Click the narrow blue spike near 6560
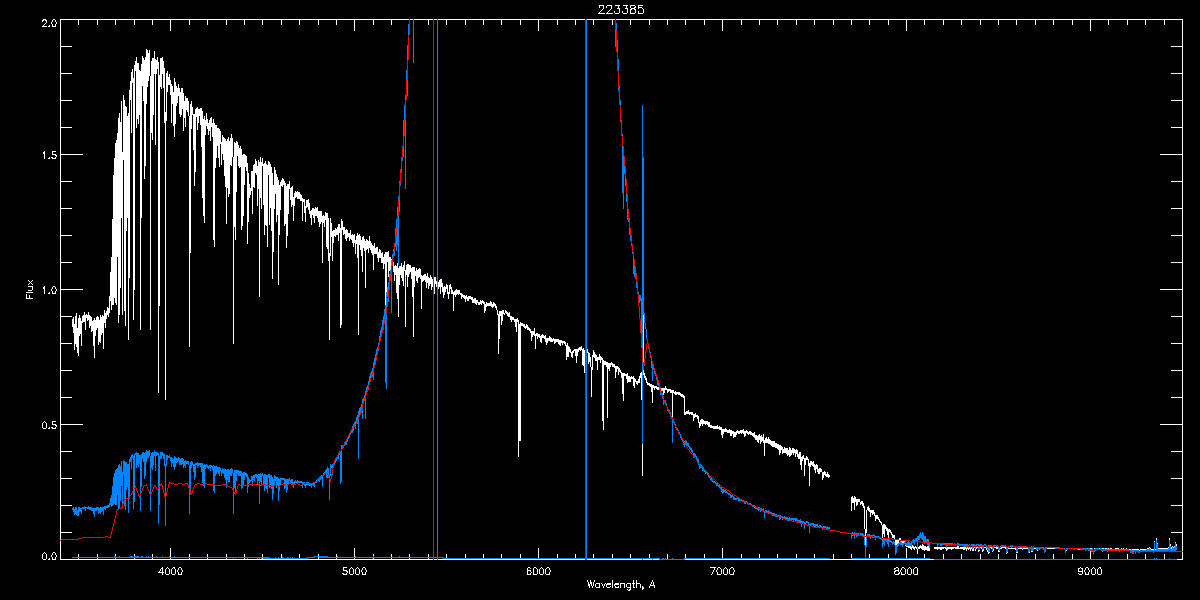 click(x=642, y=150)
